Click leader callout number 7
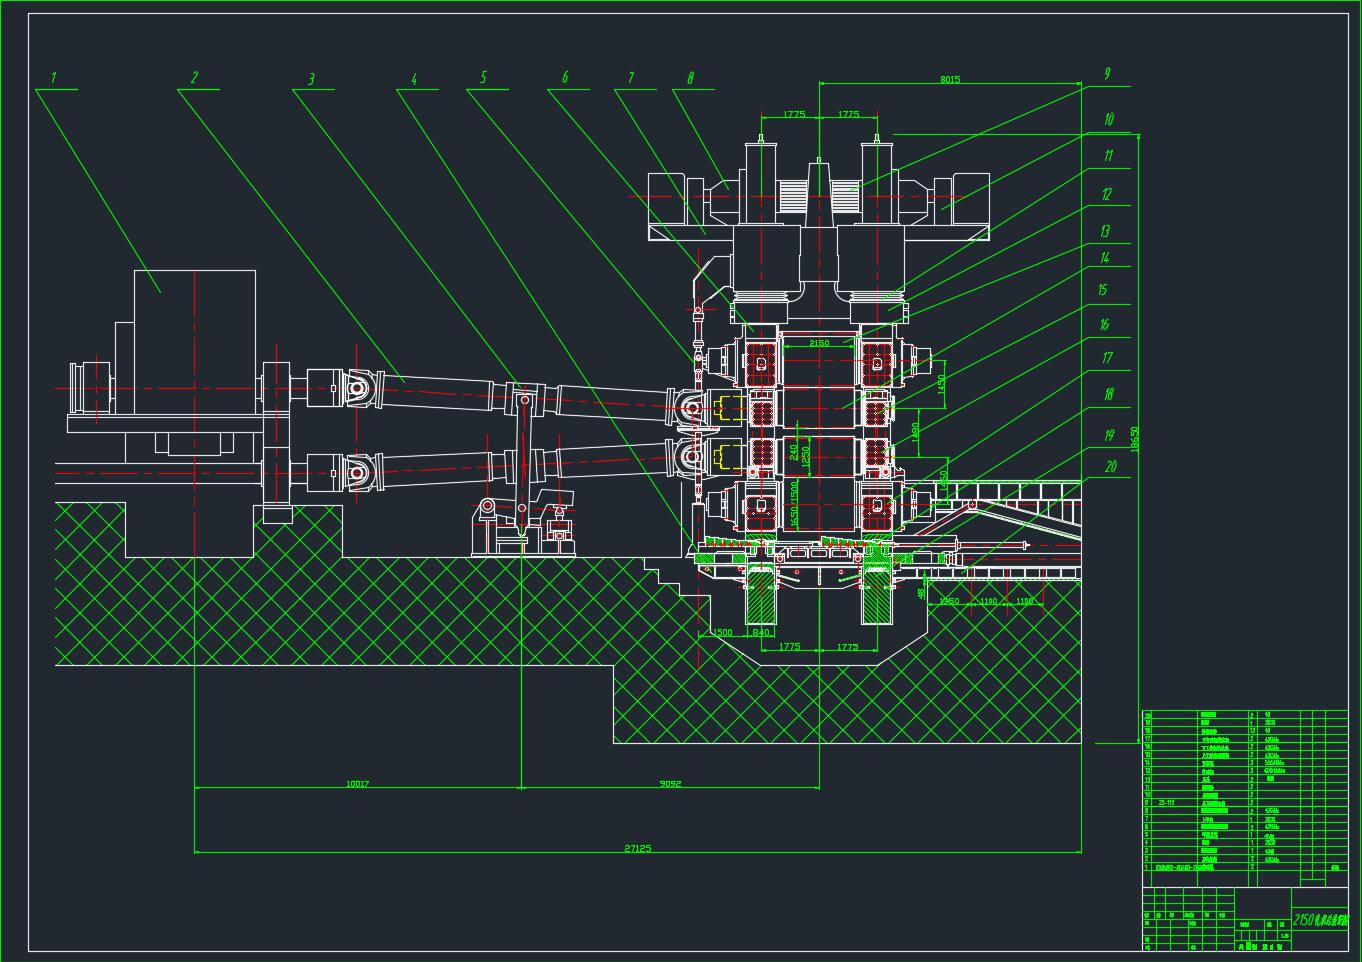This screenshot has height=962, width=1362. pyautogui.click(x=631, y=78)
